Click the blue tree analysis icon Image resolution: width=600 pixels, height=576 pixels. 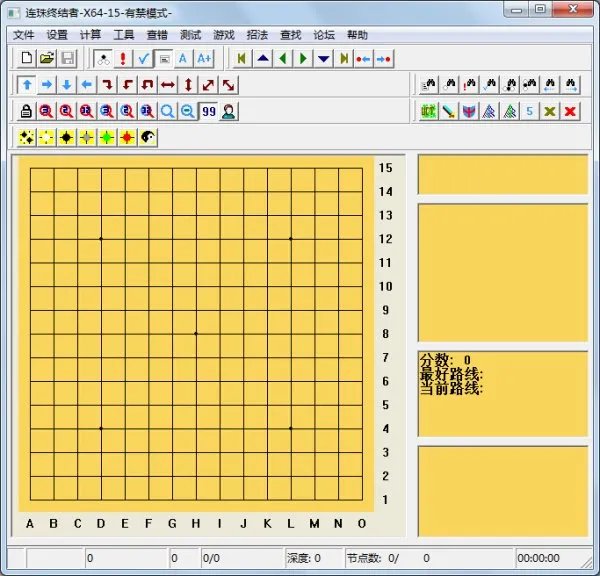(489, 111)
